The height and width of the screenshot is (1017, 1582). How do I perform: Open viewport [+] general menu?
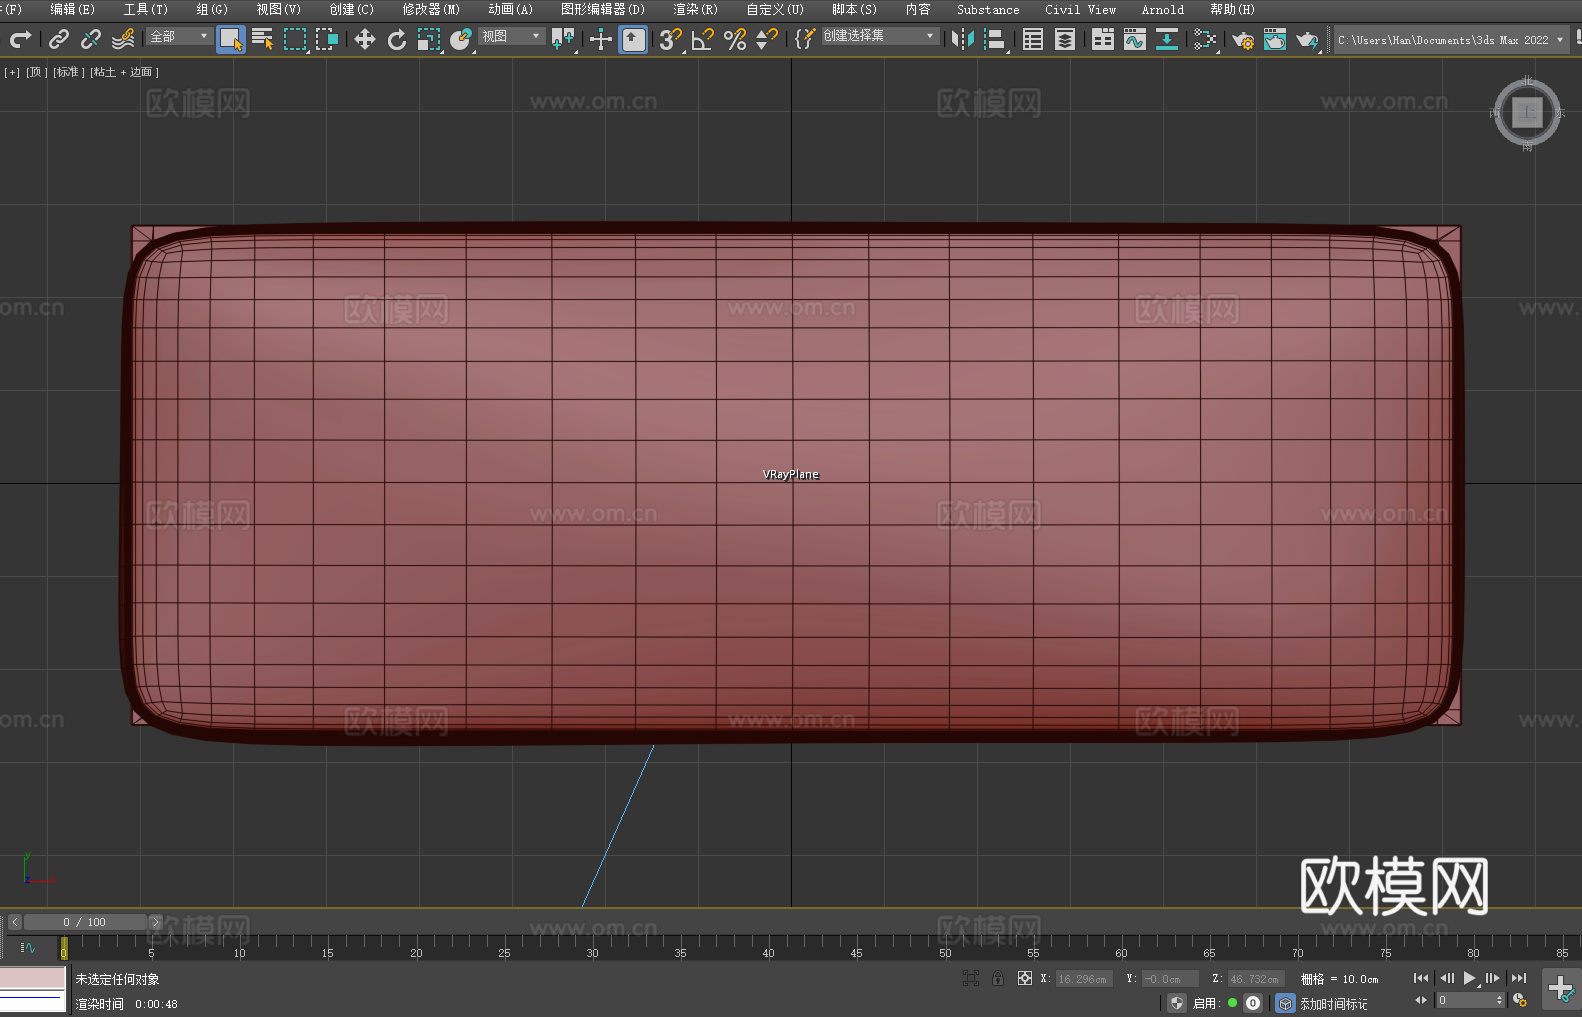[12, 72]
